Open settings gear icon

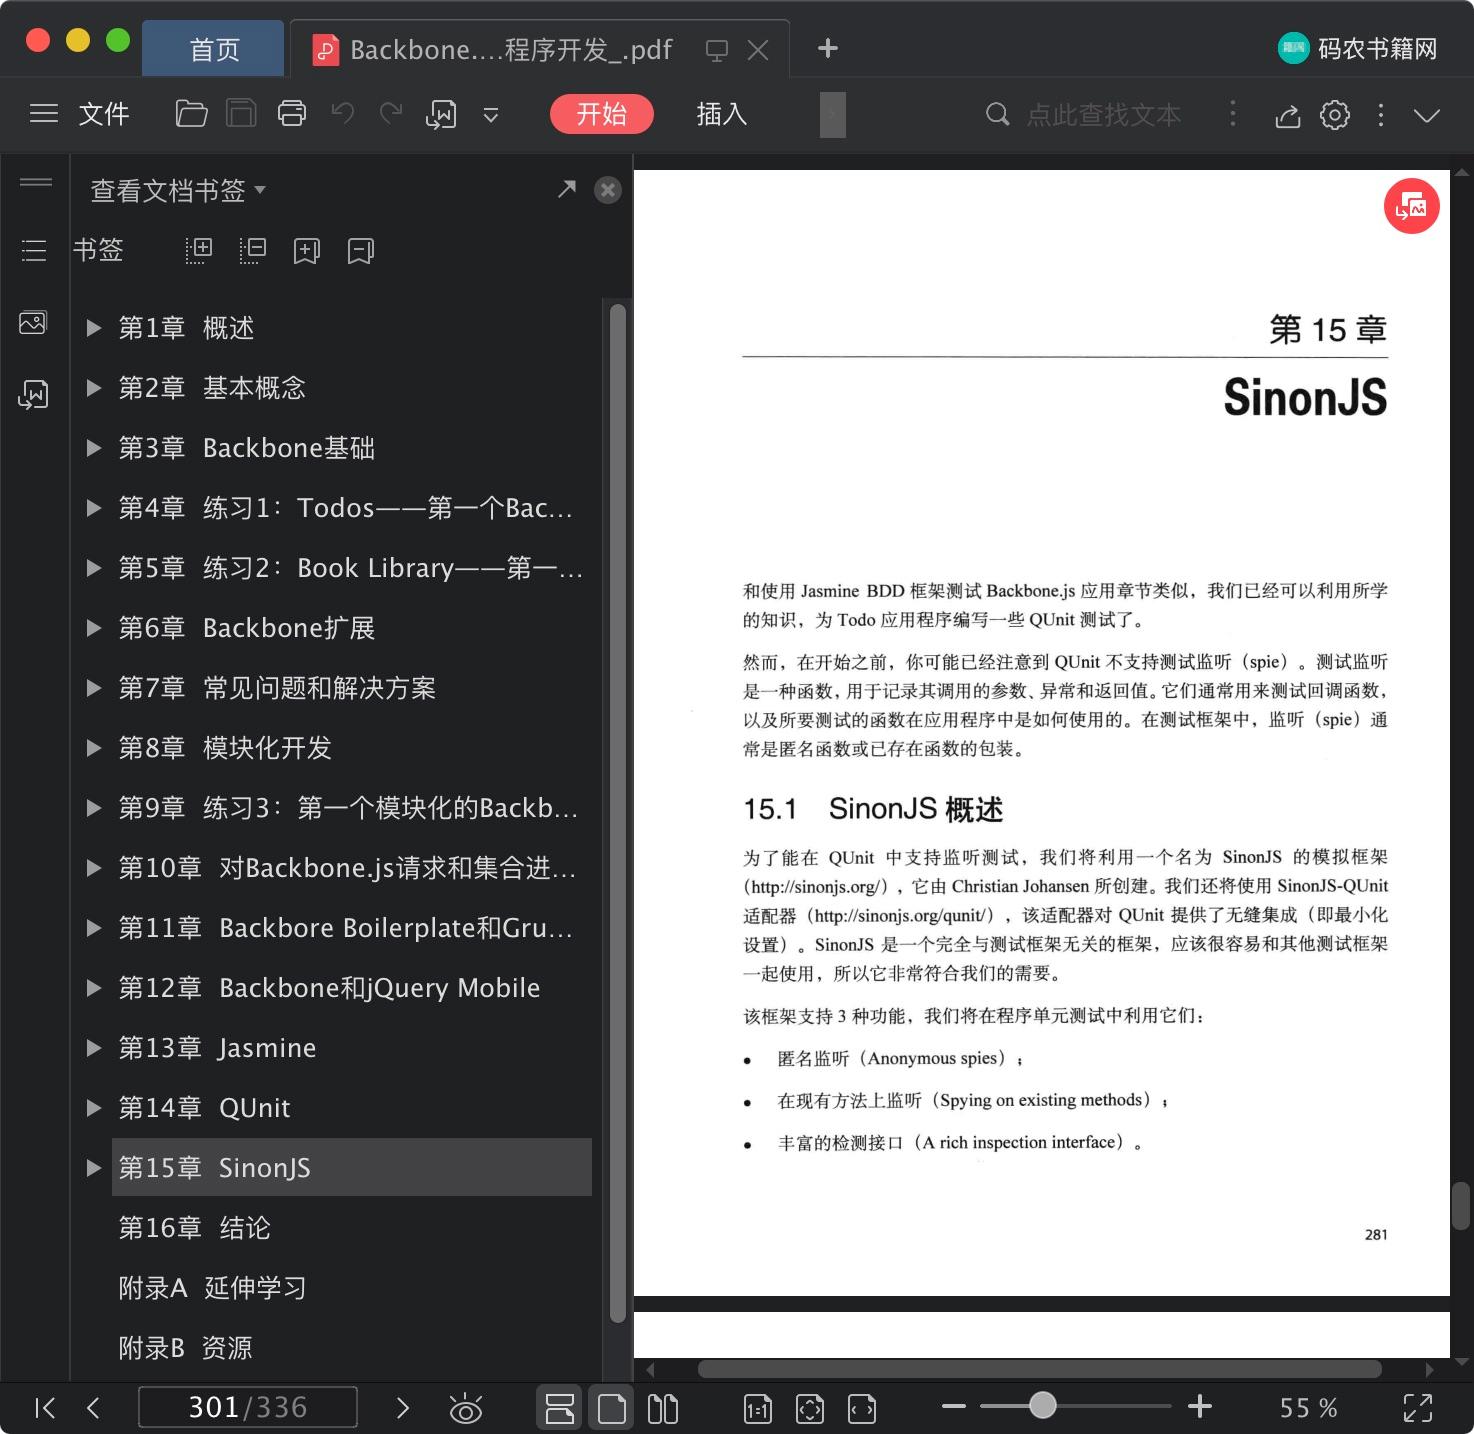(x=1335, y=115)
